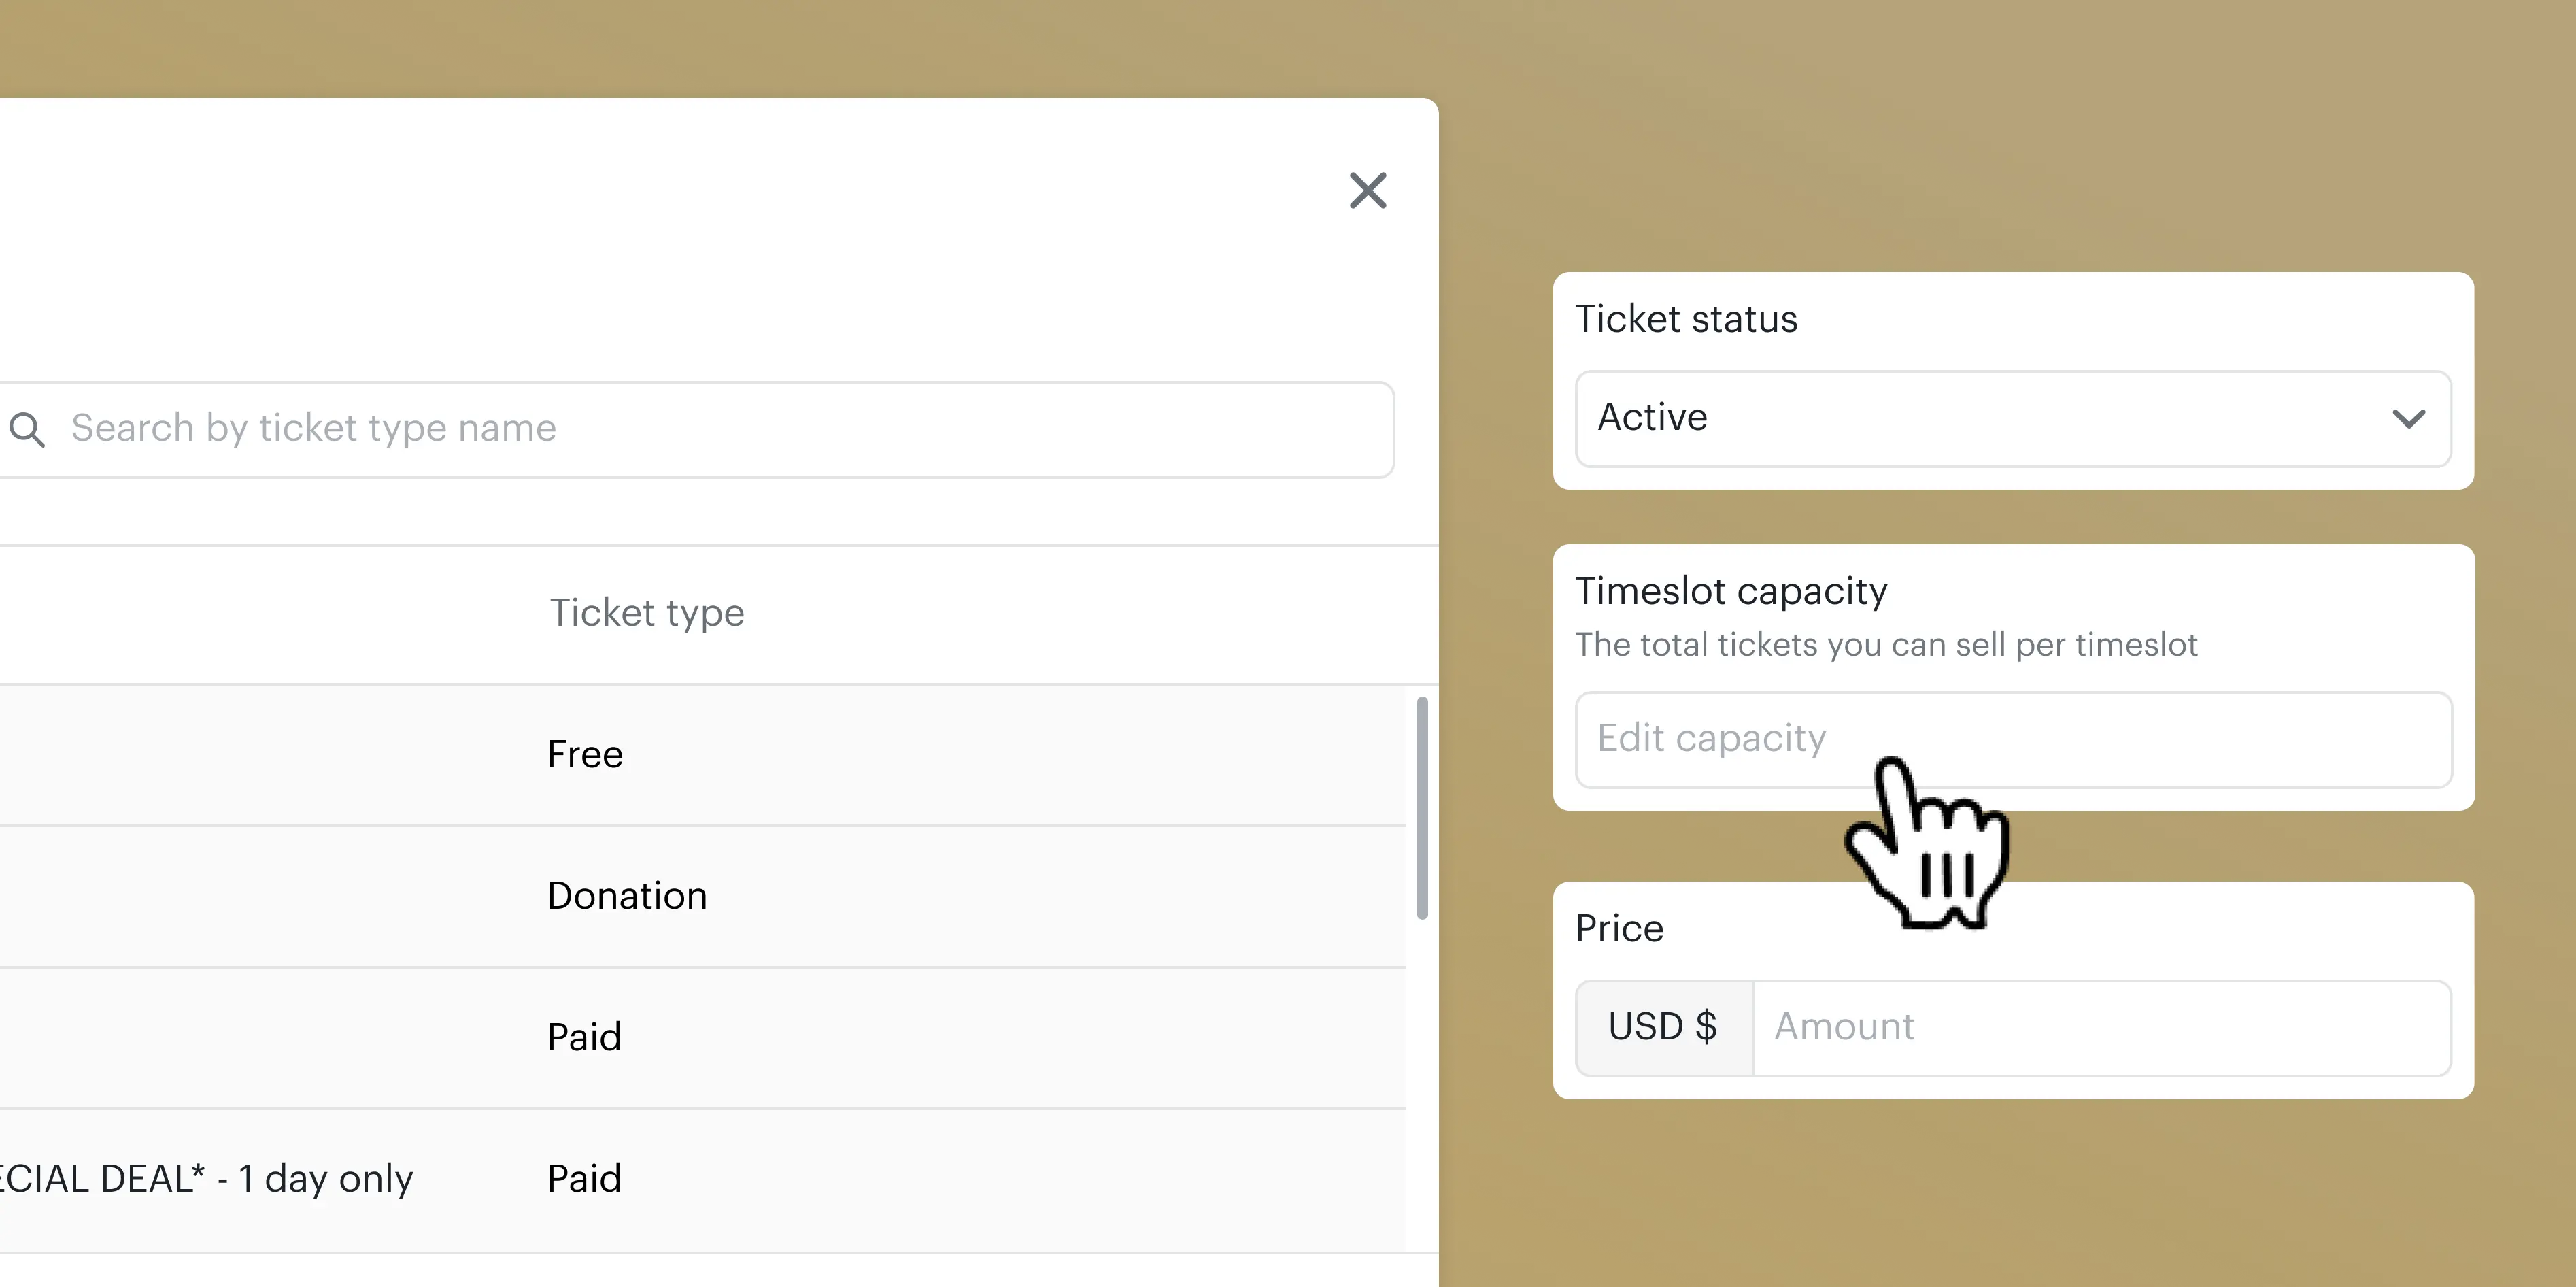Click the Paid label in SPECIAL DEAL row

tap(584, 1178)
